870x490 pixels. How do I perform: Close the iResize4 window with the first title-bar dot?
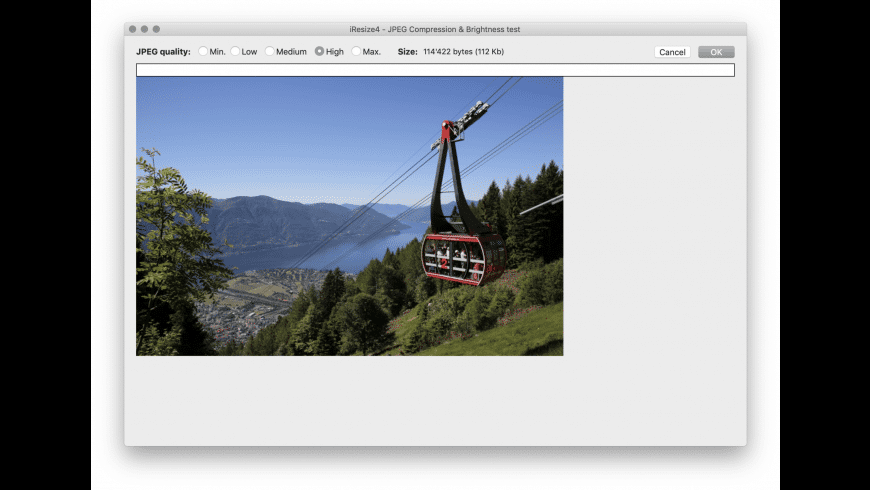point(133,29)
